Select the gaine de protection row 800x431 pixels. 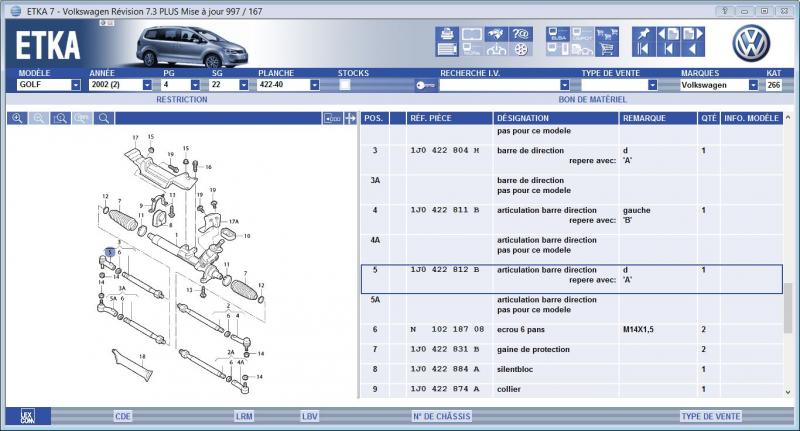[571, 349]
